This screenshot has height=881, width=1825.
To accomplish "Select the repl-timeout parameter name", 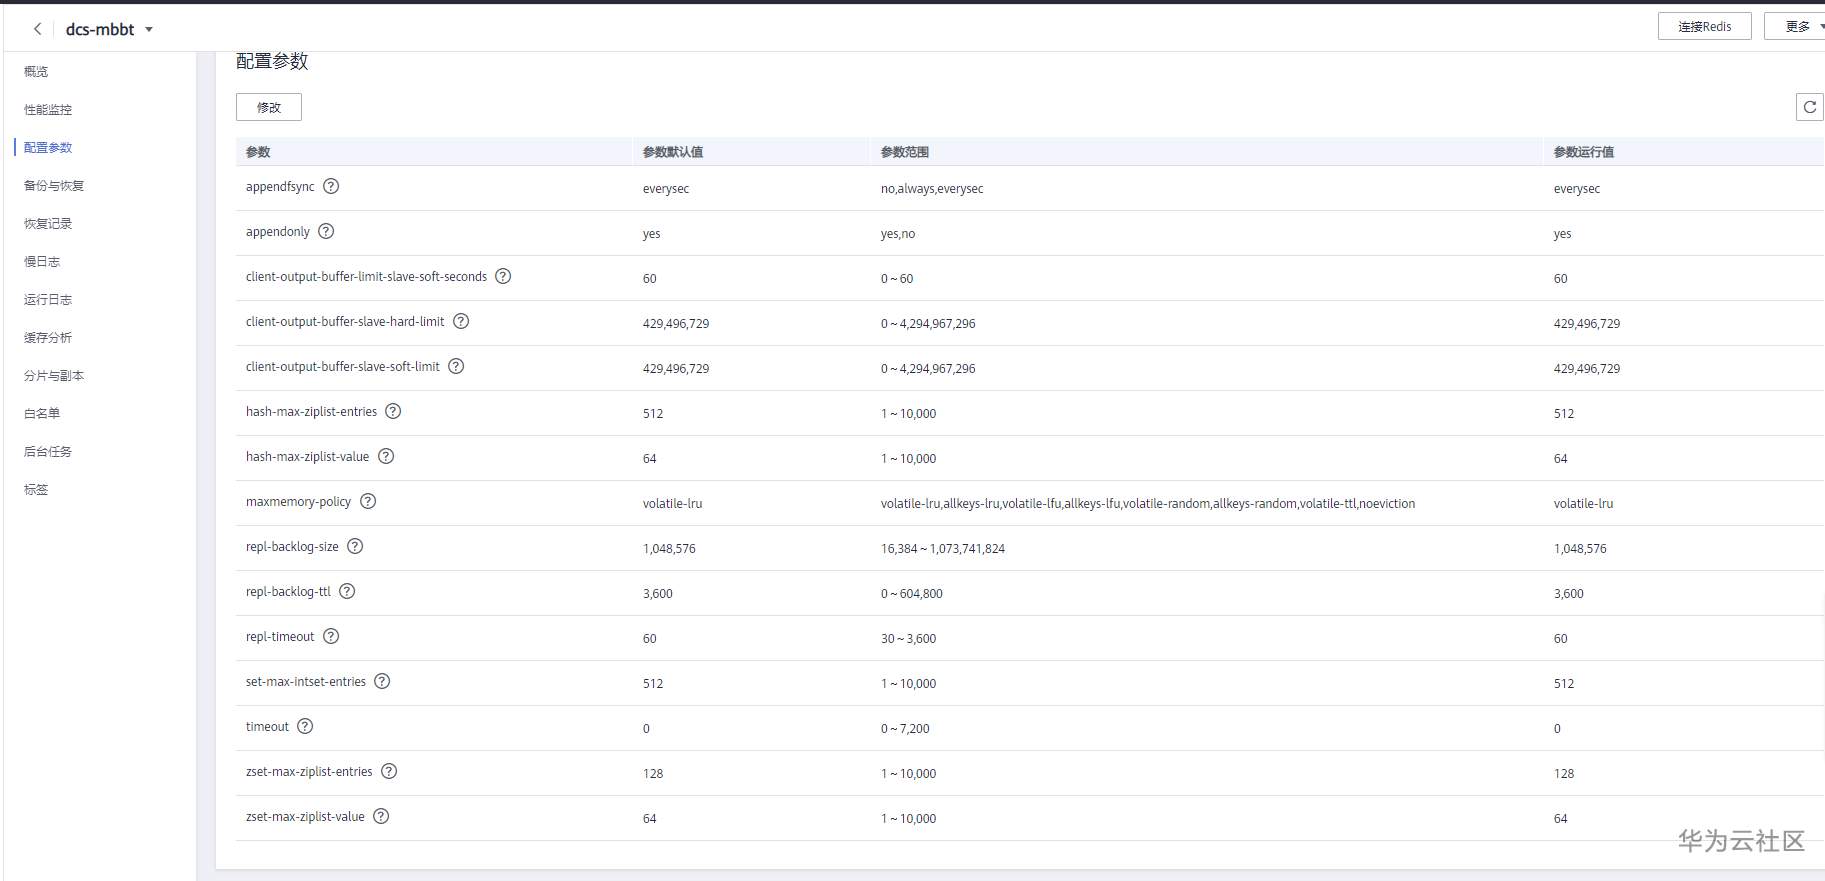I will pos(280,637).
